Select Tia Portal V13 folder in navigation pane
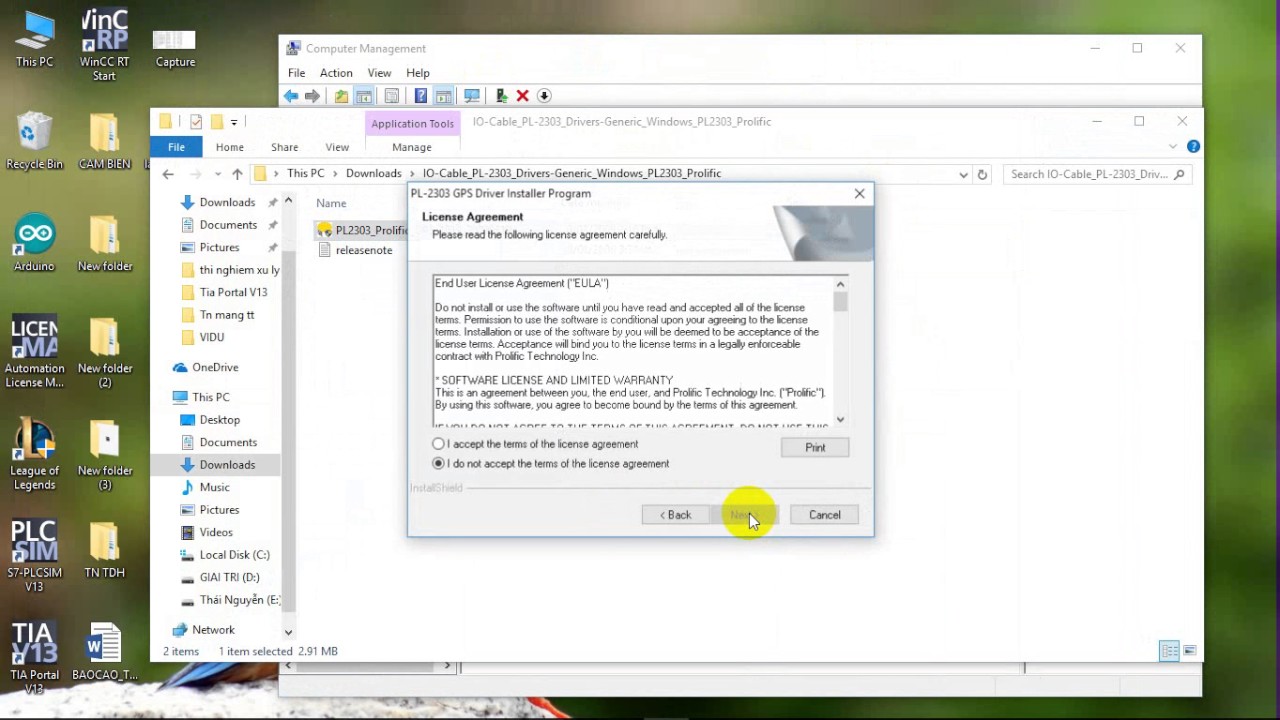Screen dimensions: 1280x720 [x=233, y=292]
